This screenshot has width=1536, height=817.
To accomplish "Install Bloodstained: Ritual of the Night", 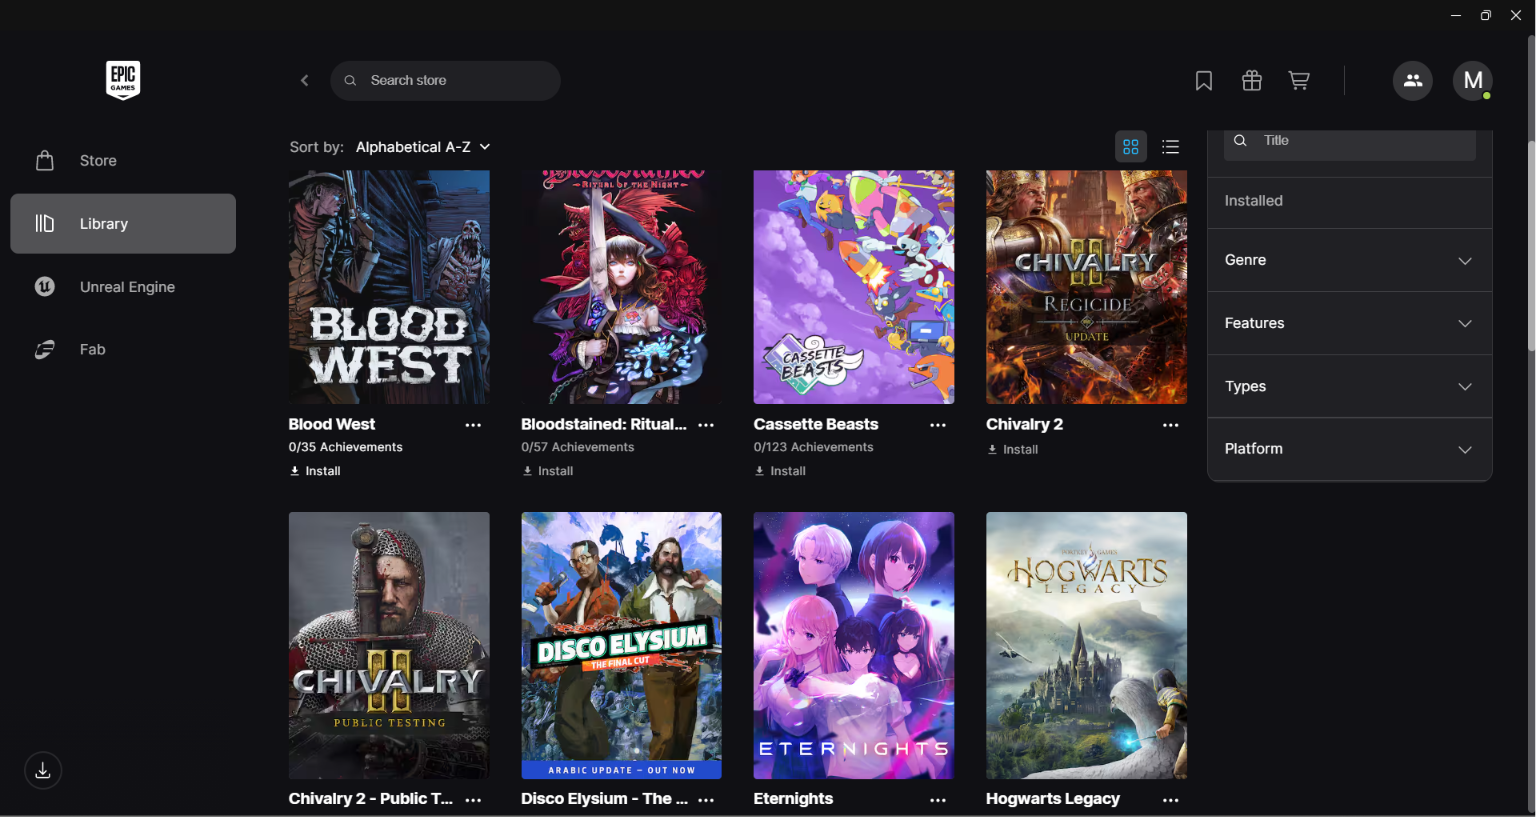I will pos(547,471).
